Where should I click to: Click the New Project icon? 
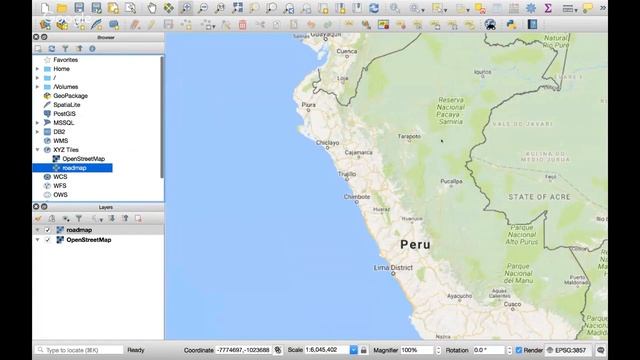click(45, 8)
